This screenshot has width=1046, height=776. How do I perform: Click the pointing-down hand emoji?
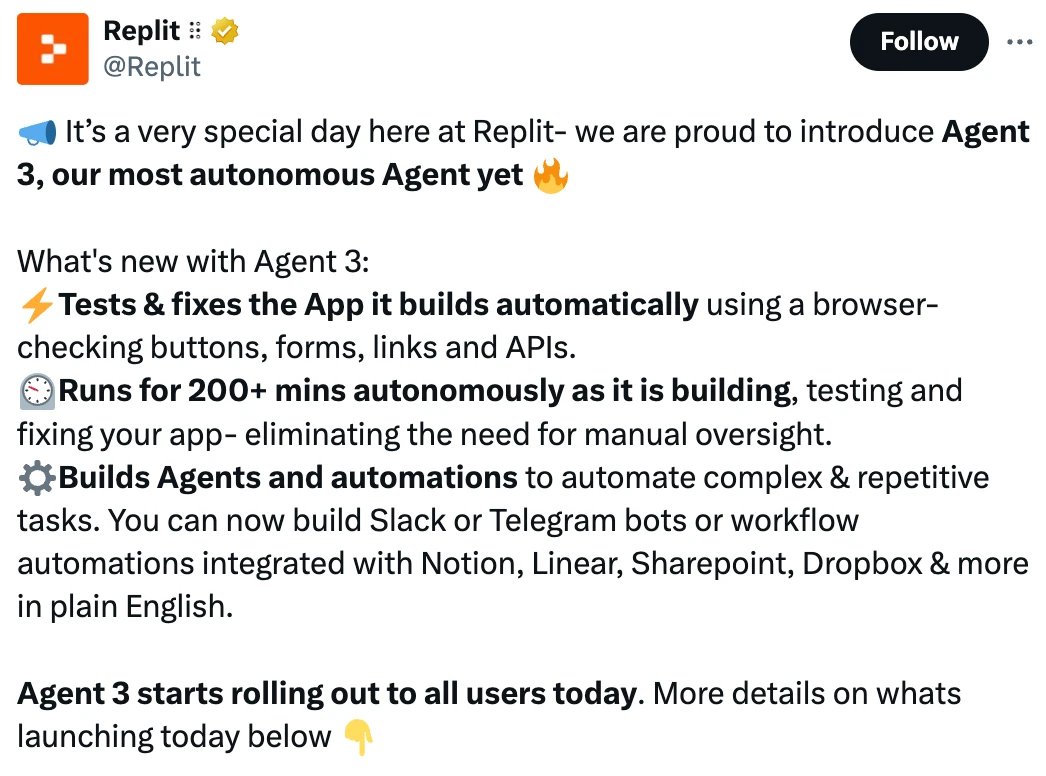358,739
